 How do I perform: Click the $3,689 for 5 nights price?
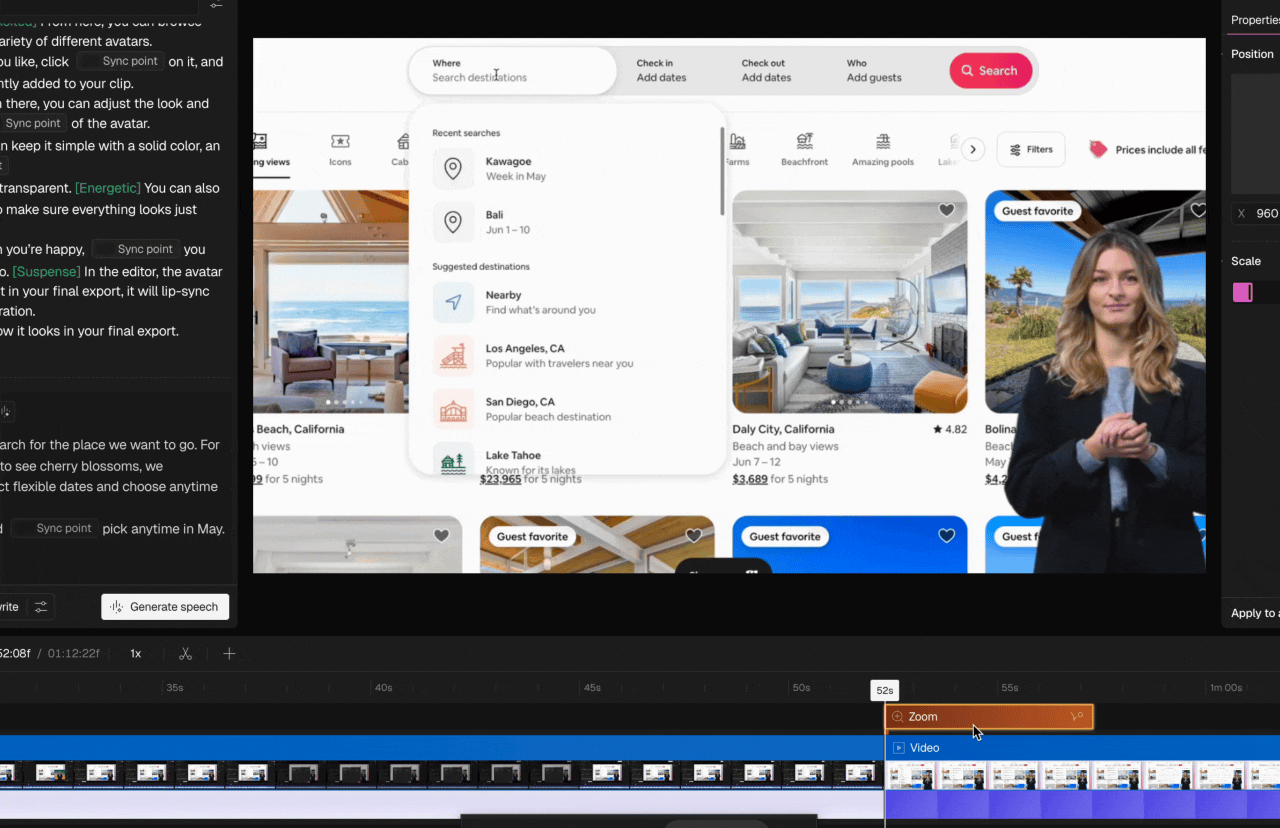(780, 479)
